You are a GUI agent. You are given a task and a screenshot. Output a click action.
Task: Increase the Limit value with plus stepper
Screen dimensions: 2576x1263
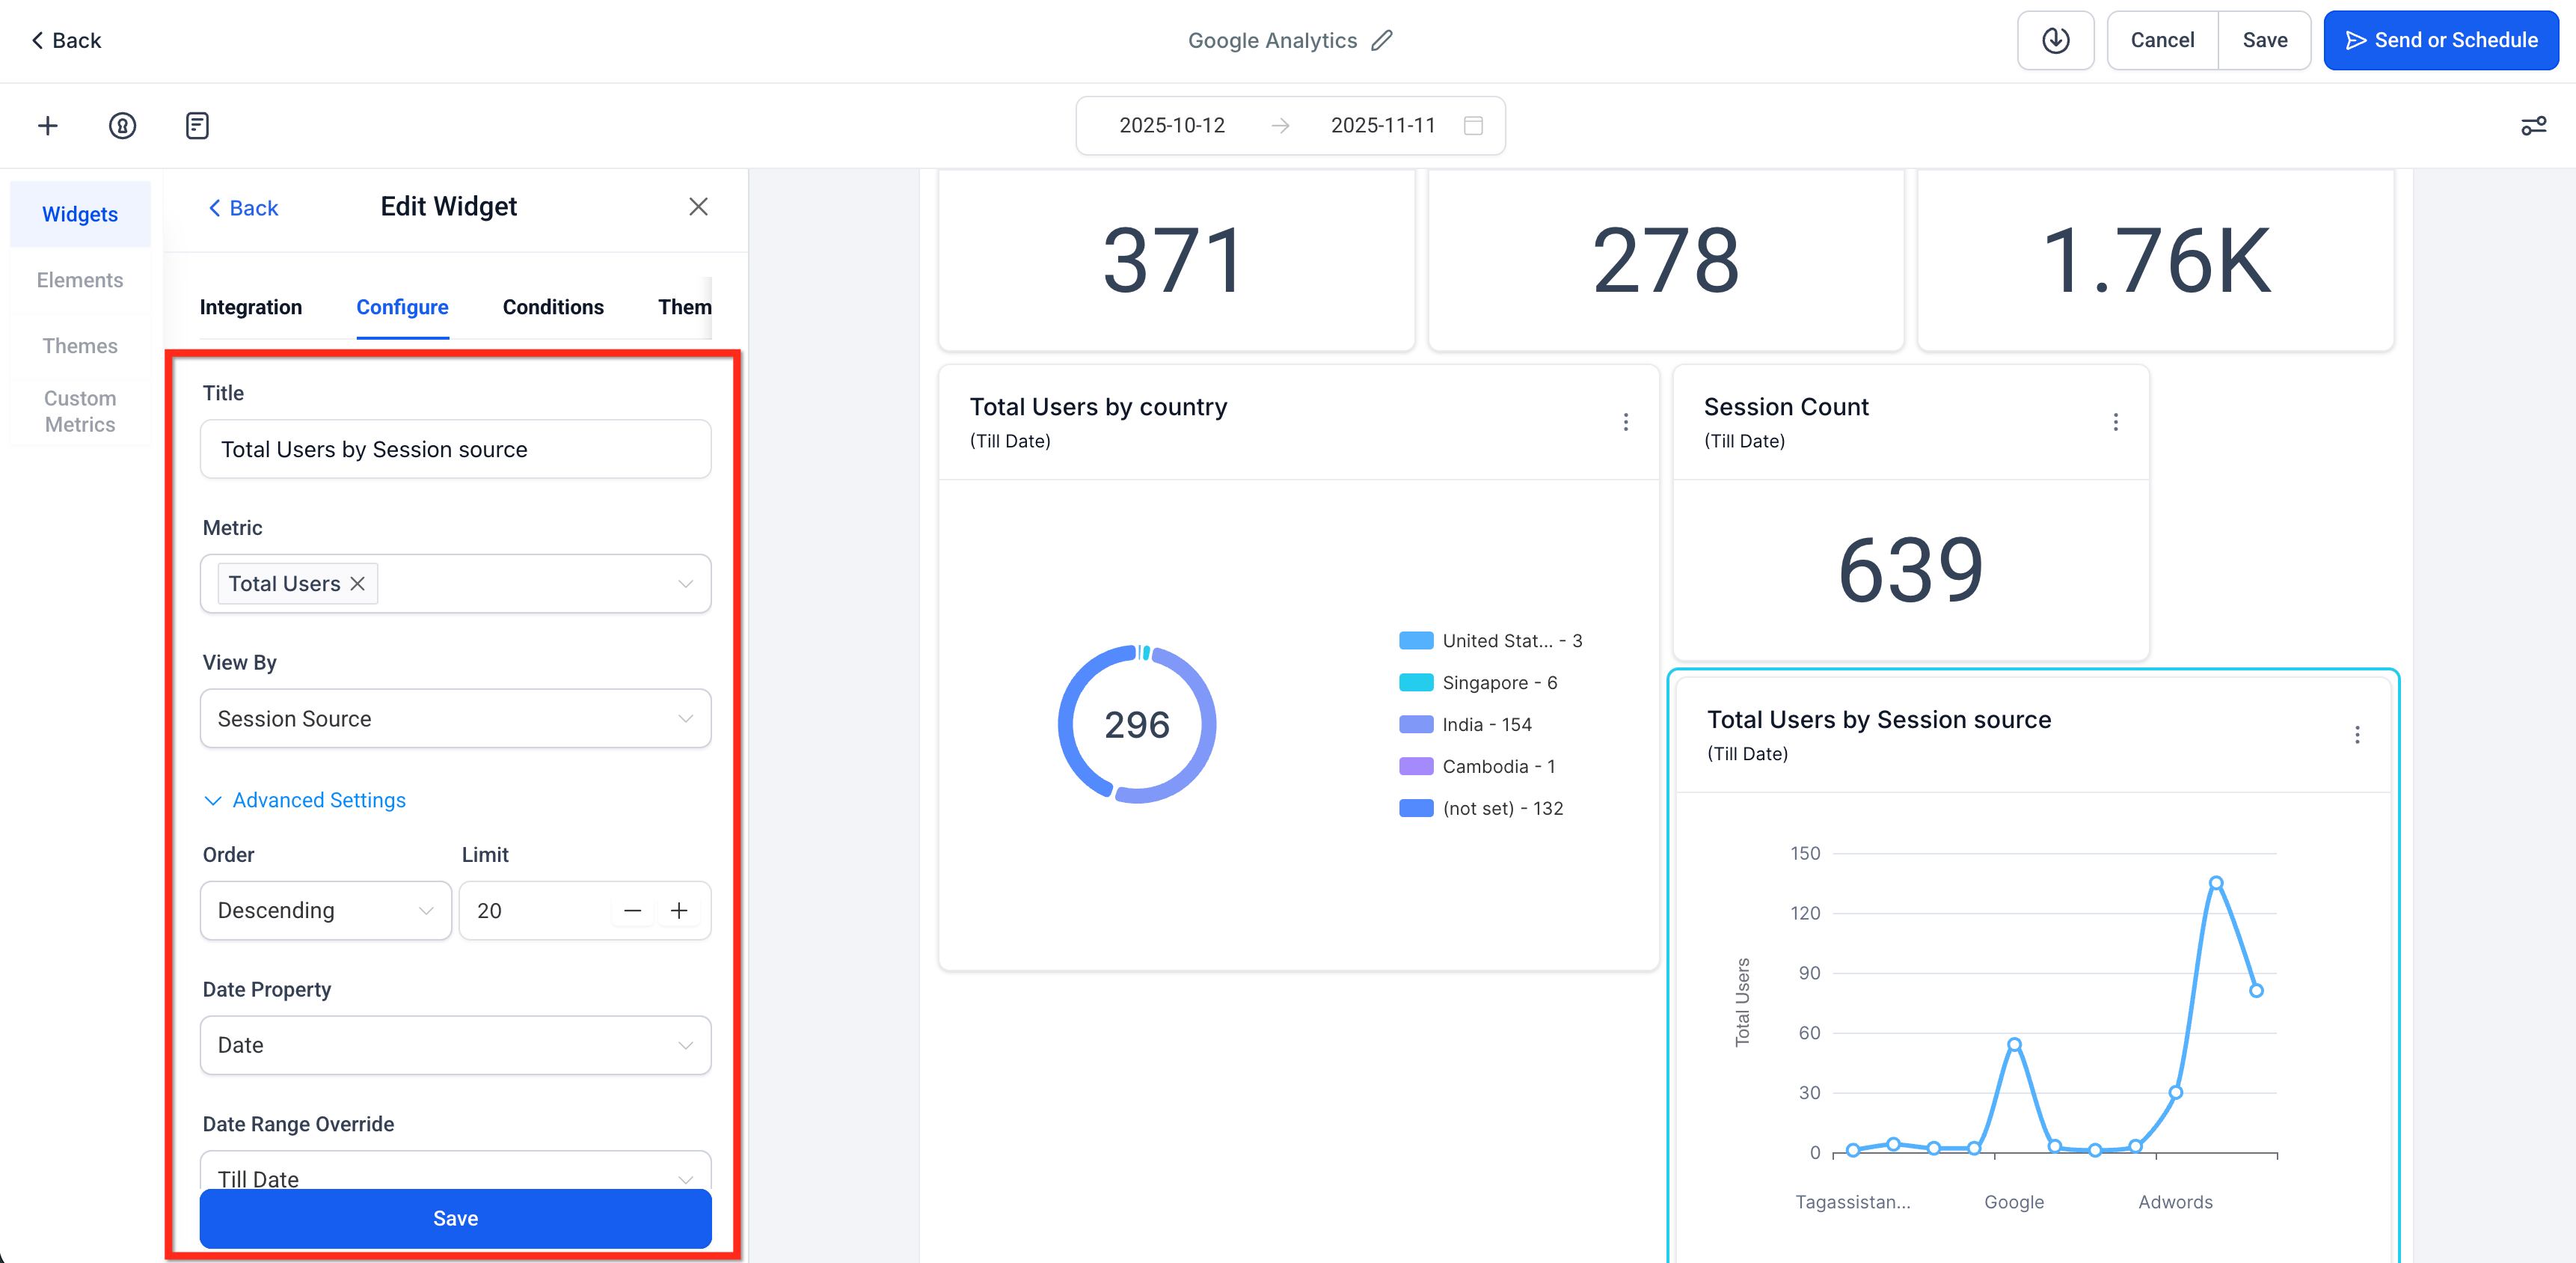click(679, 910)
